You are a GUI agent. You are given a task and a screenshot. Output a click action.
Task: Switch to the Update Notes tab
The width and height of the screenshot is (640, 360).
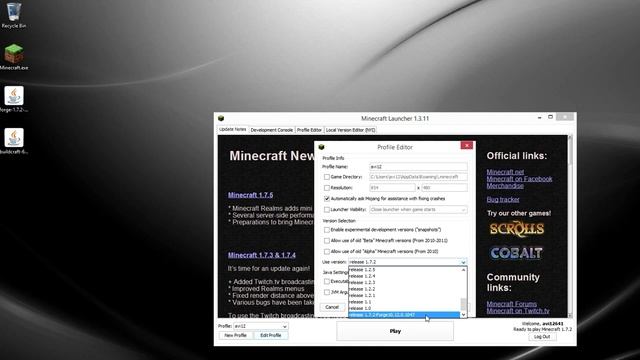233,129
